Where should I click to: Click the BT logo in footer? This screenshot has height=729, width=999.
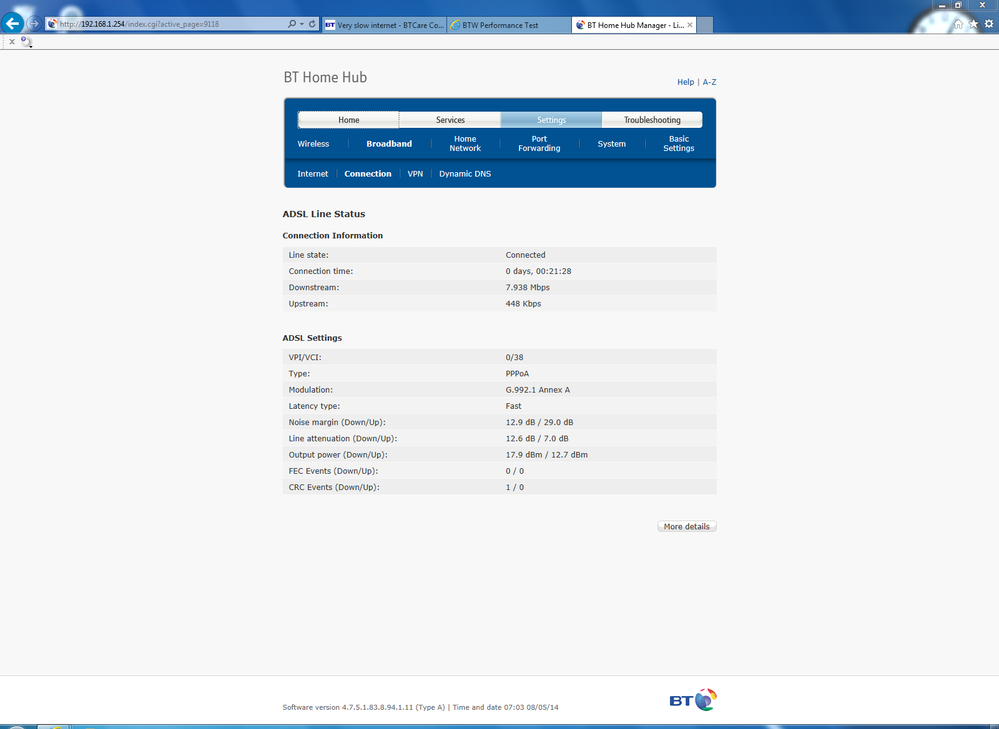pyautogui.click(x=693, y=700)
